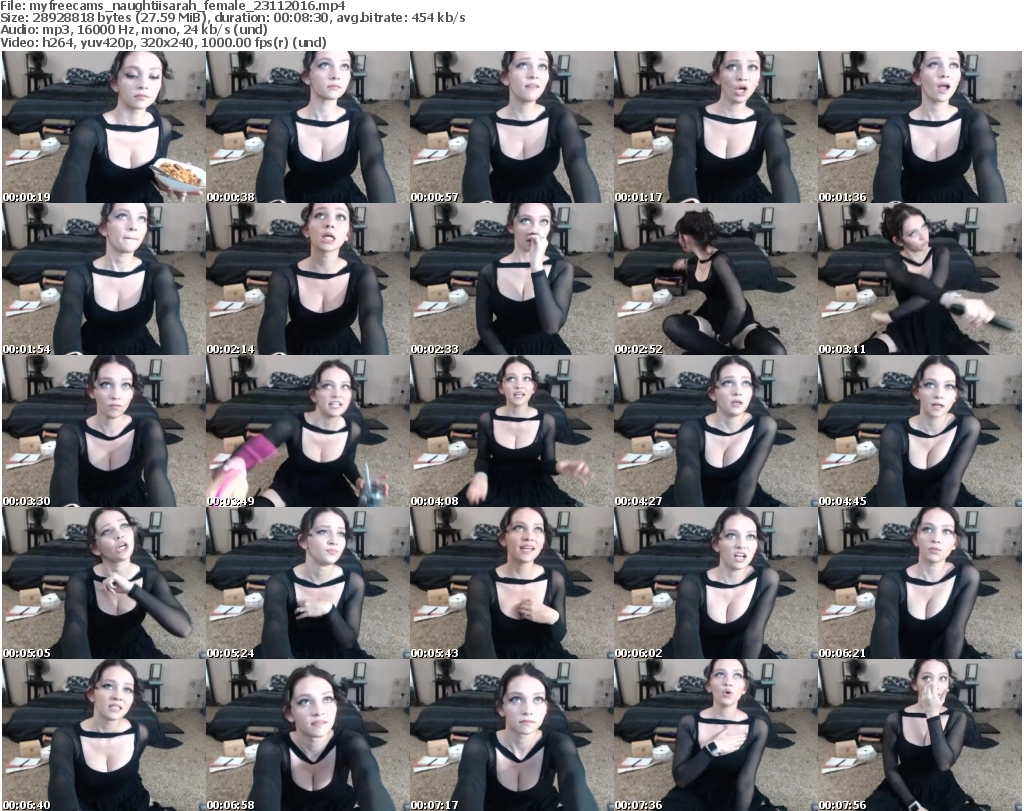Choose the frame stamped 00:06:21
This screenshot has width=1024, height=811.
tap(920, 583)
